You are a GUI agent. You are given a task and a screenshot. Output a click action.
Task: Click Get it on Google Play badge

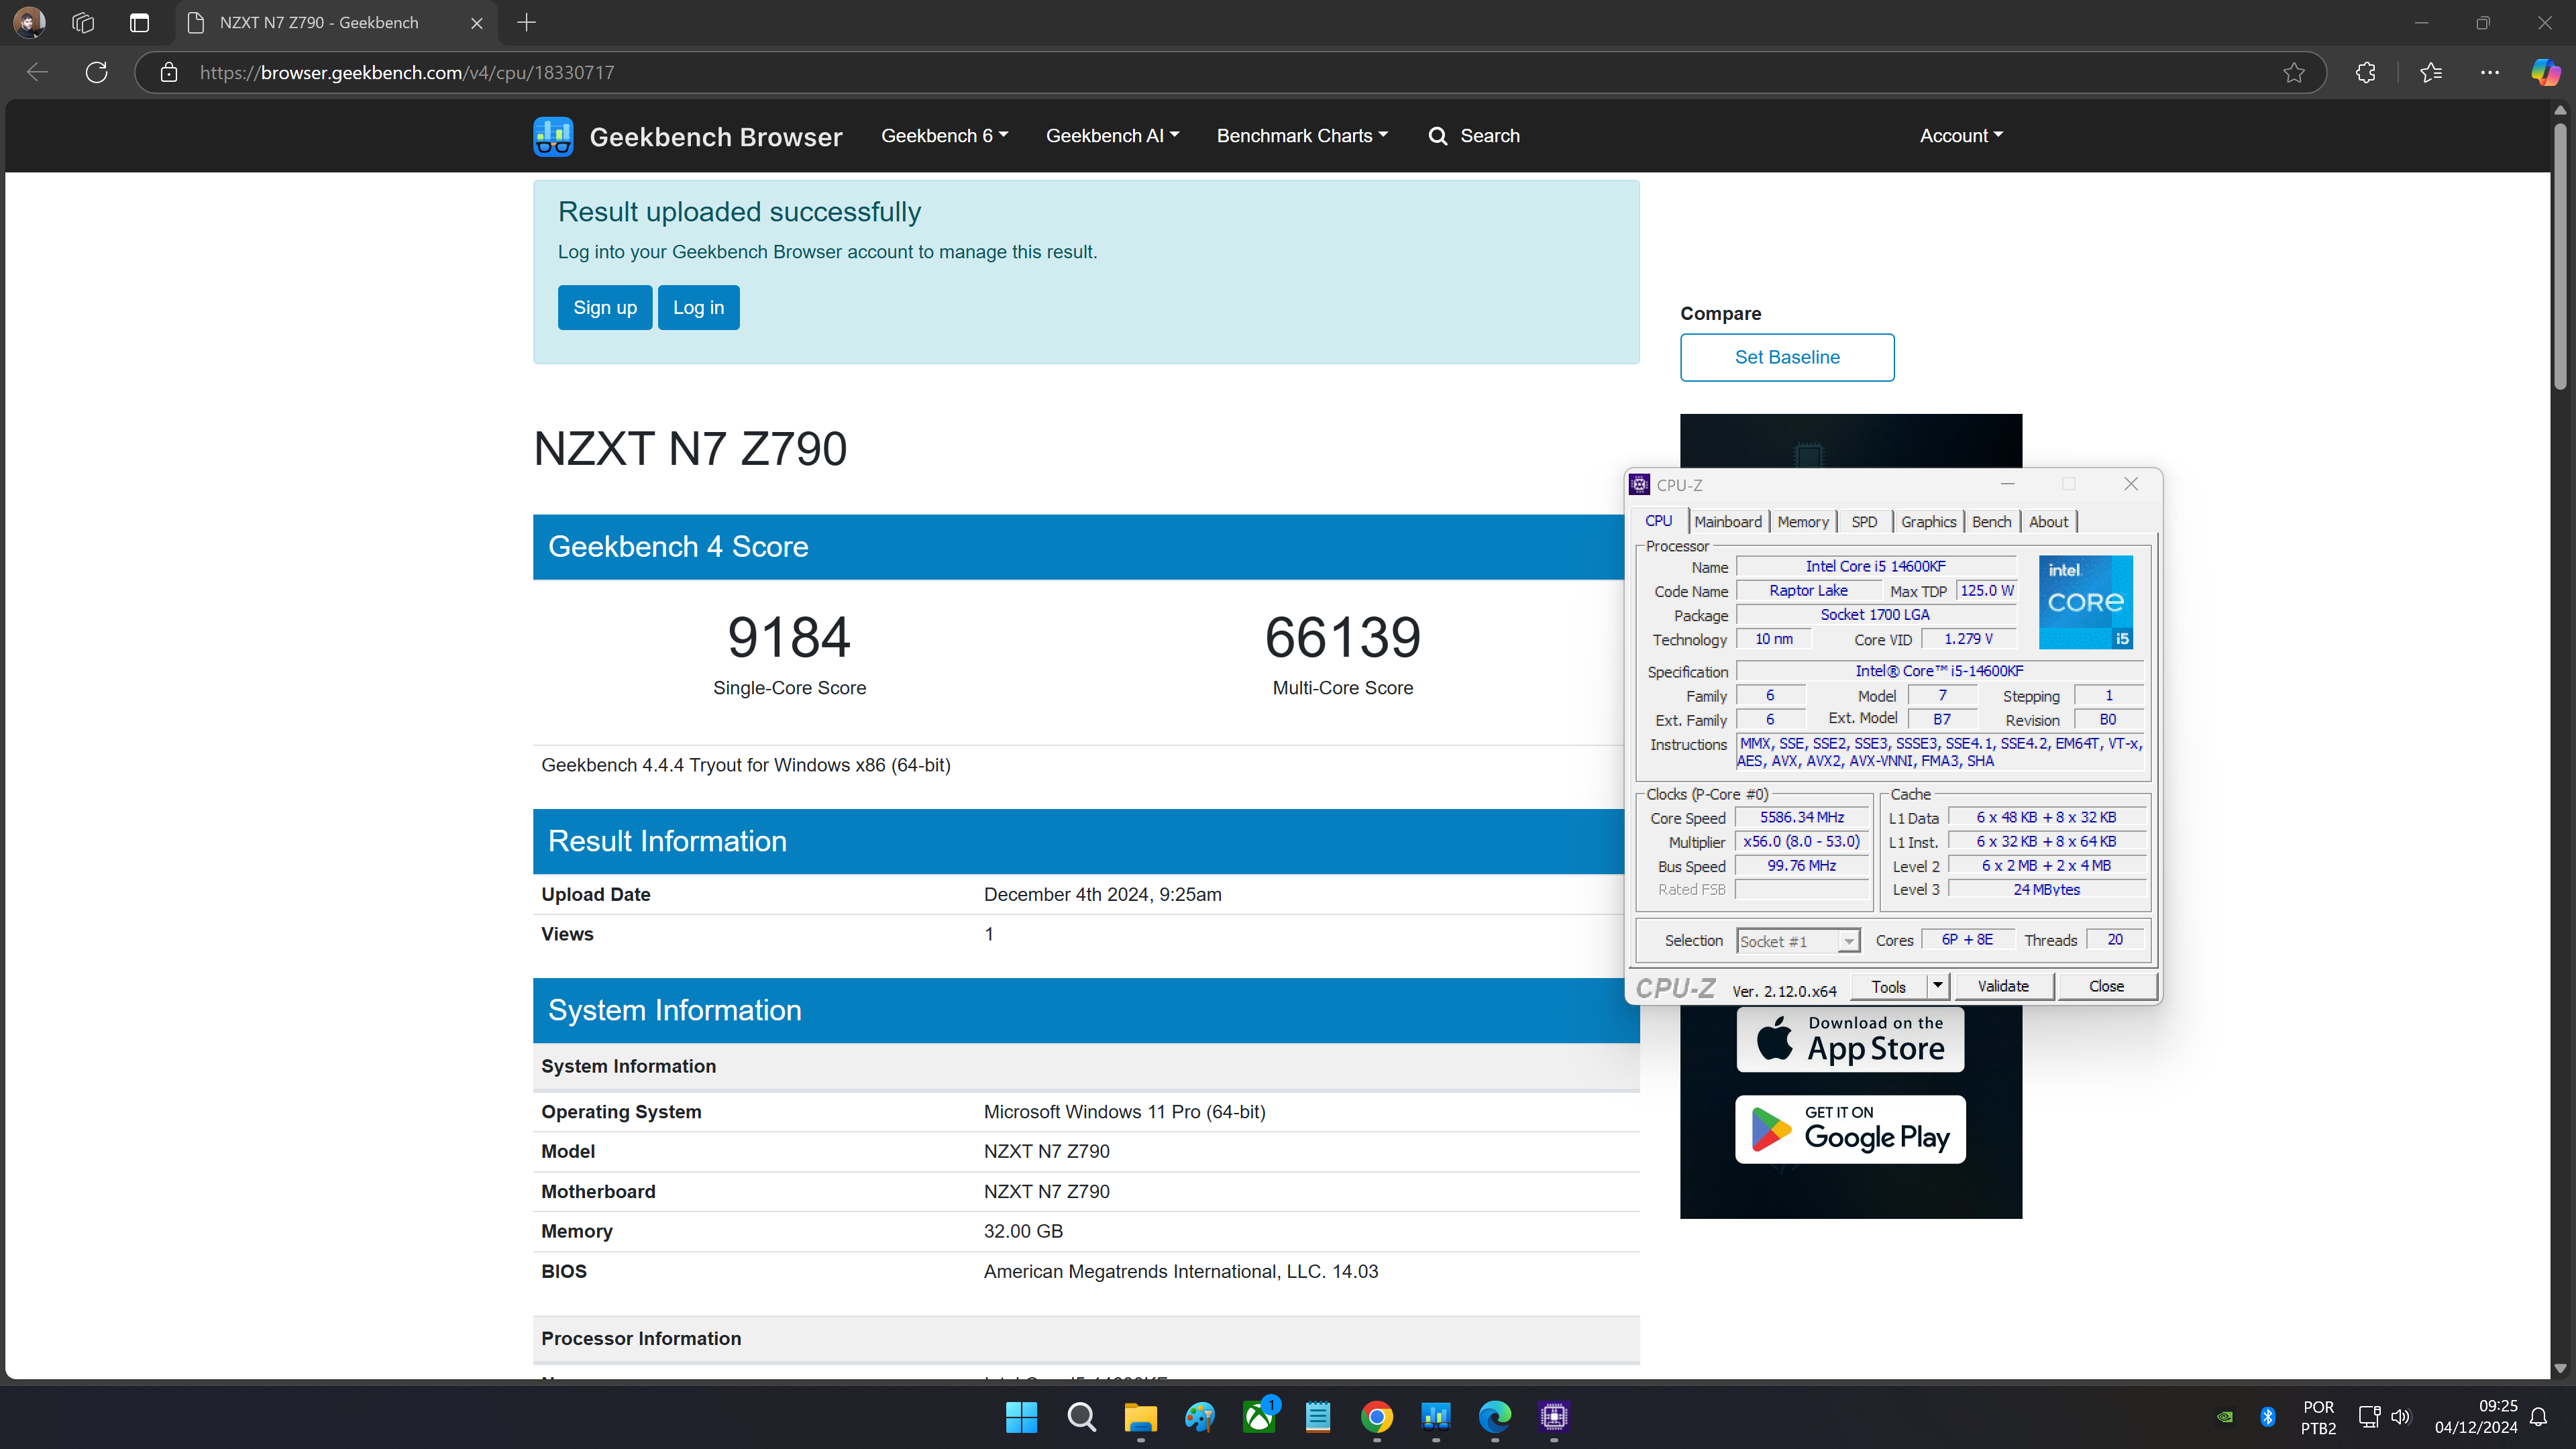tap(1850, 1129)
